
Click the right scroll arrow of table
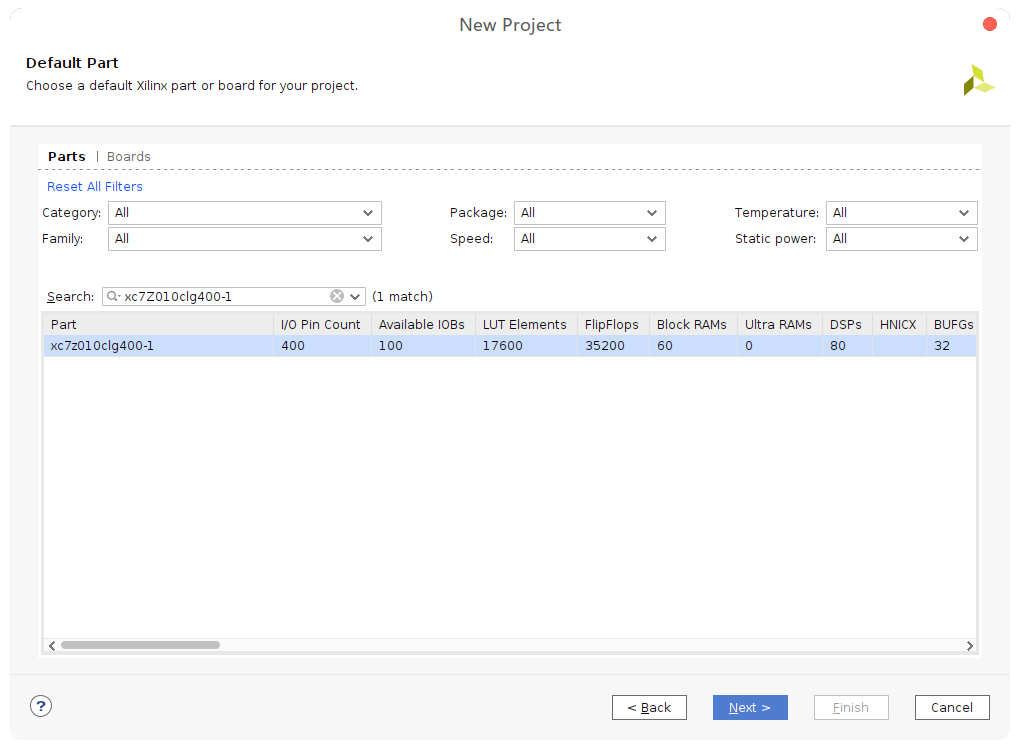[x=969, y=646]
